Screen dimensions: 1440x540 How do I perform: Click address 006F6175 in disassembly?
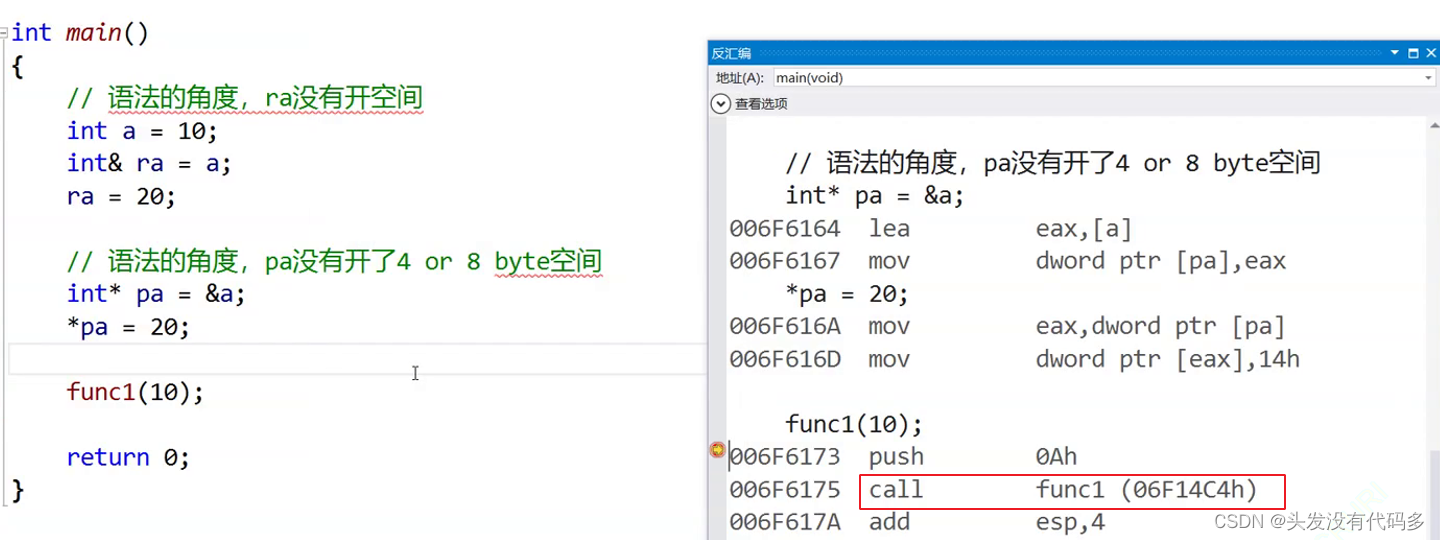[x=785, y=490]
